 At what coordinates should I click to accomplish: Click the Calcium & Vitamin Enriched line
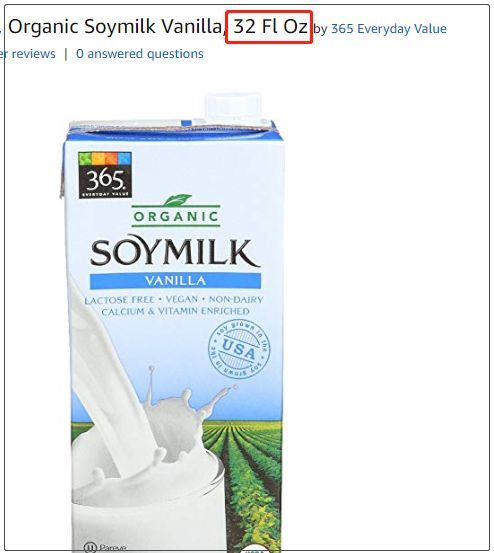(175, 311)
